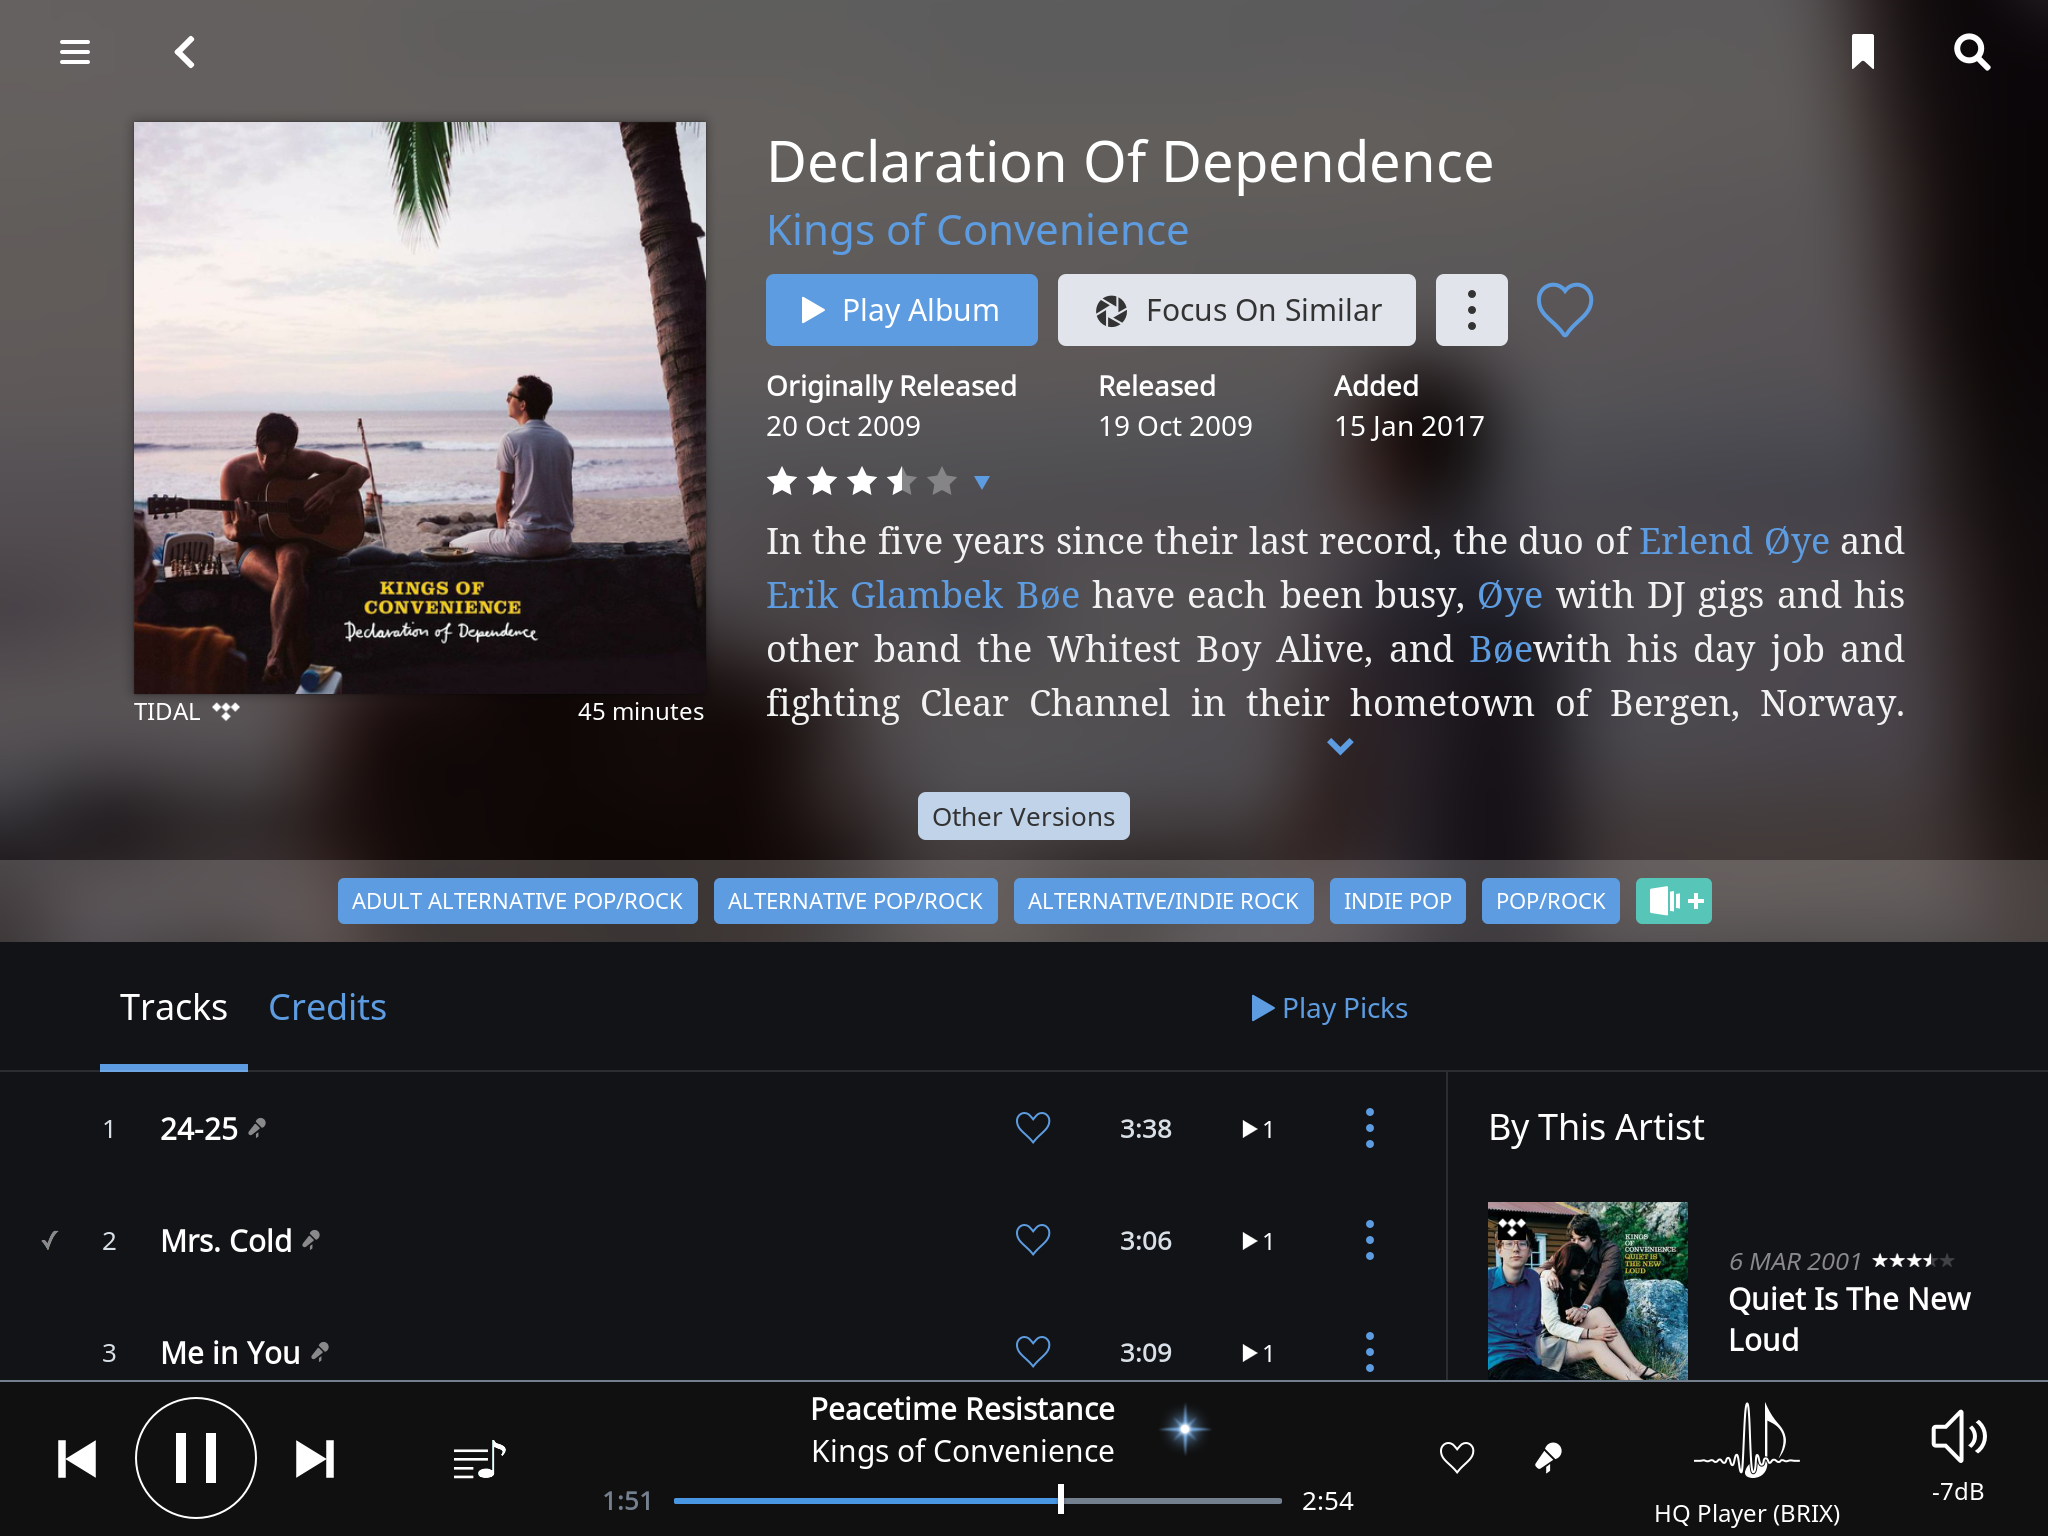Click Play Picks
The height and width of the screenshot is (1536, 2048).
point(1329,1008)
